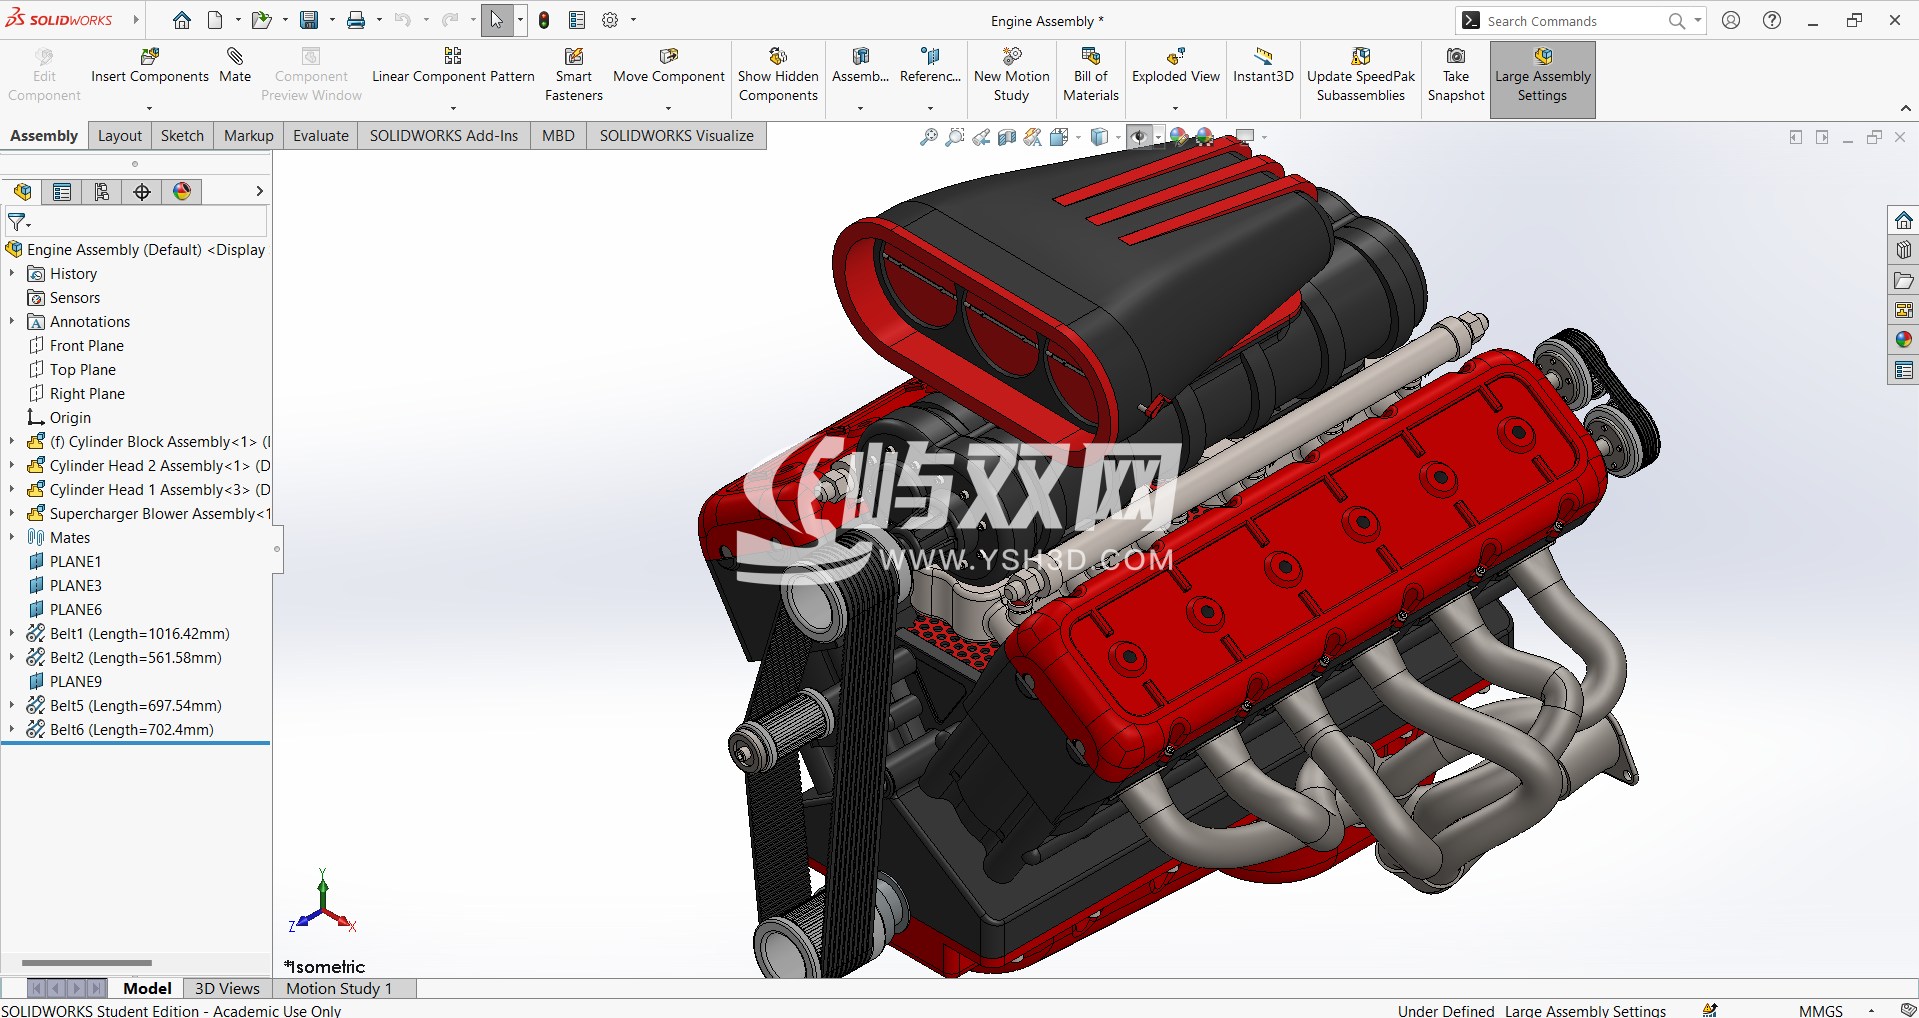Click the tree filter funnel field
Image resolution: width=1919 pixels, height=1018 pixels.
[x=136, y=222]
